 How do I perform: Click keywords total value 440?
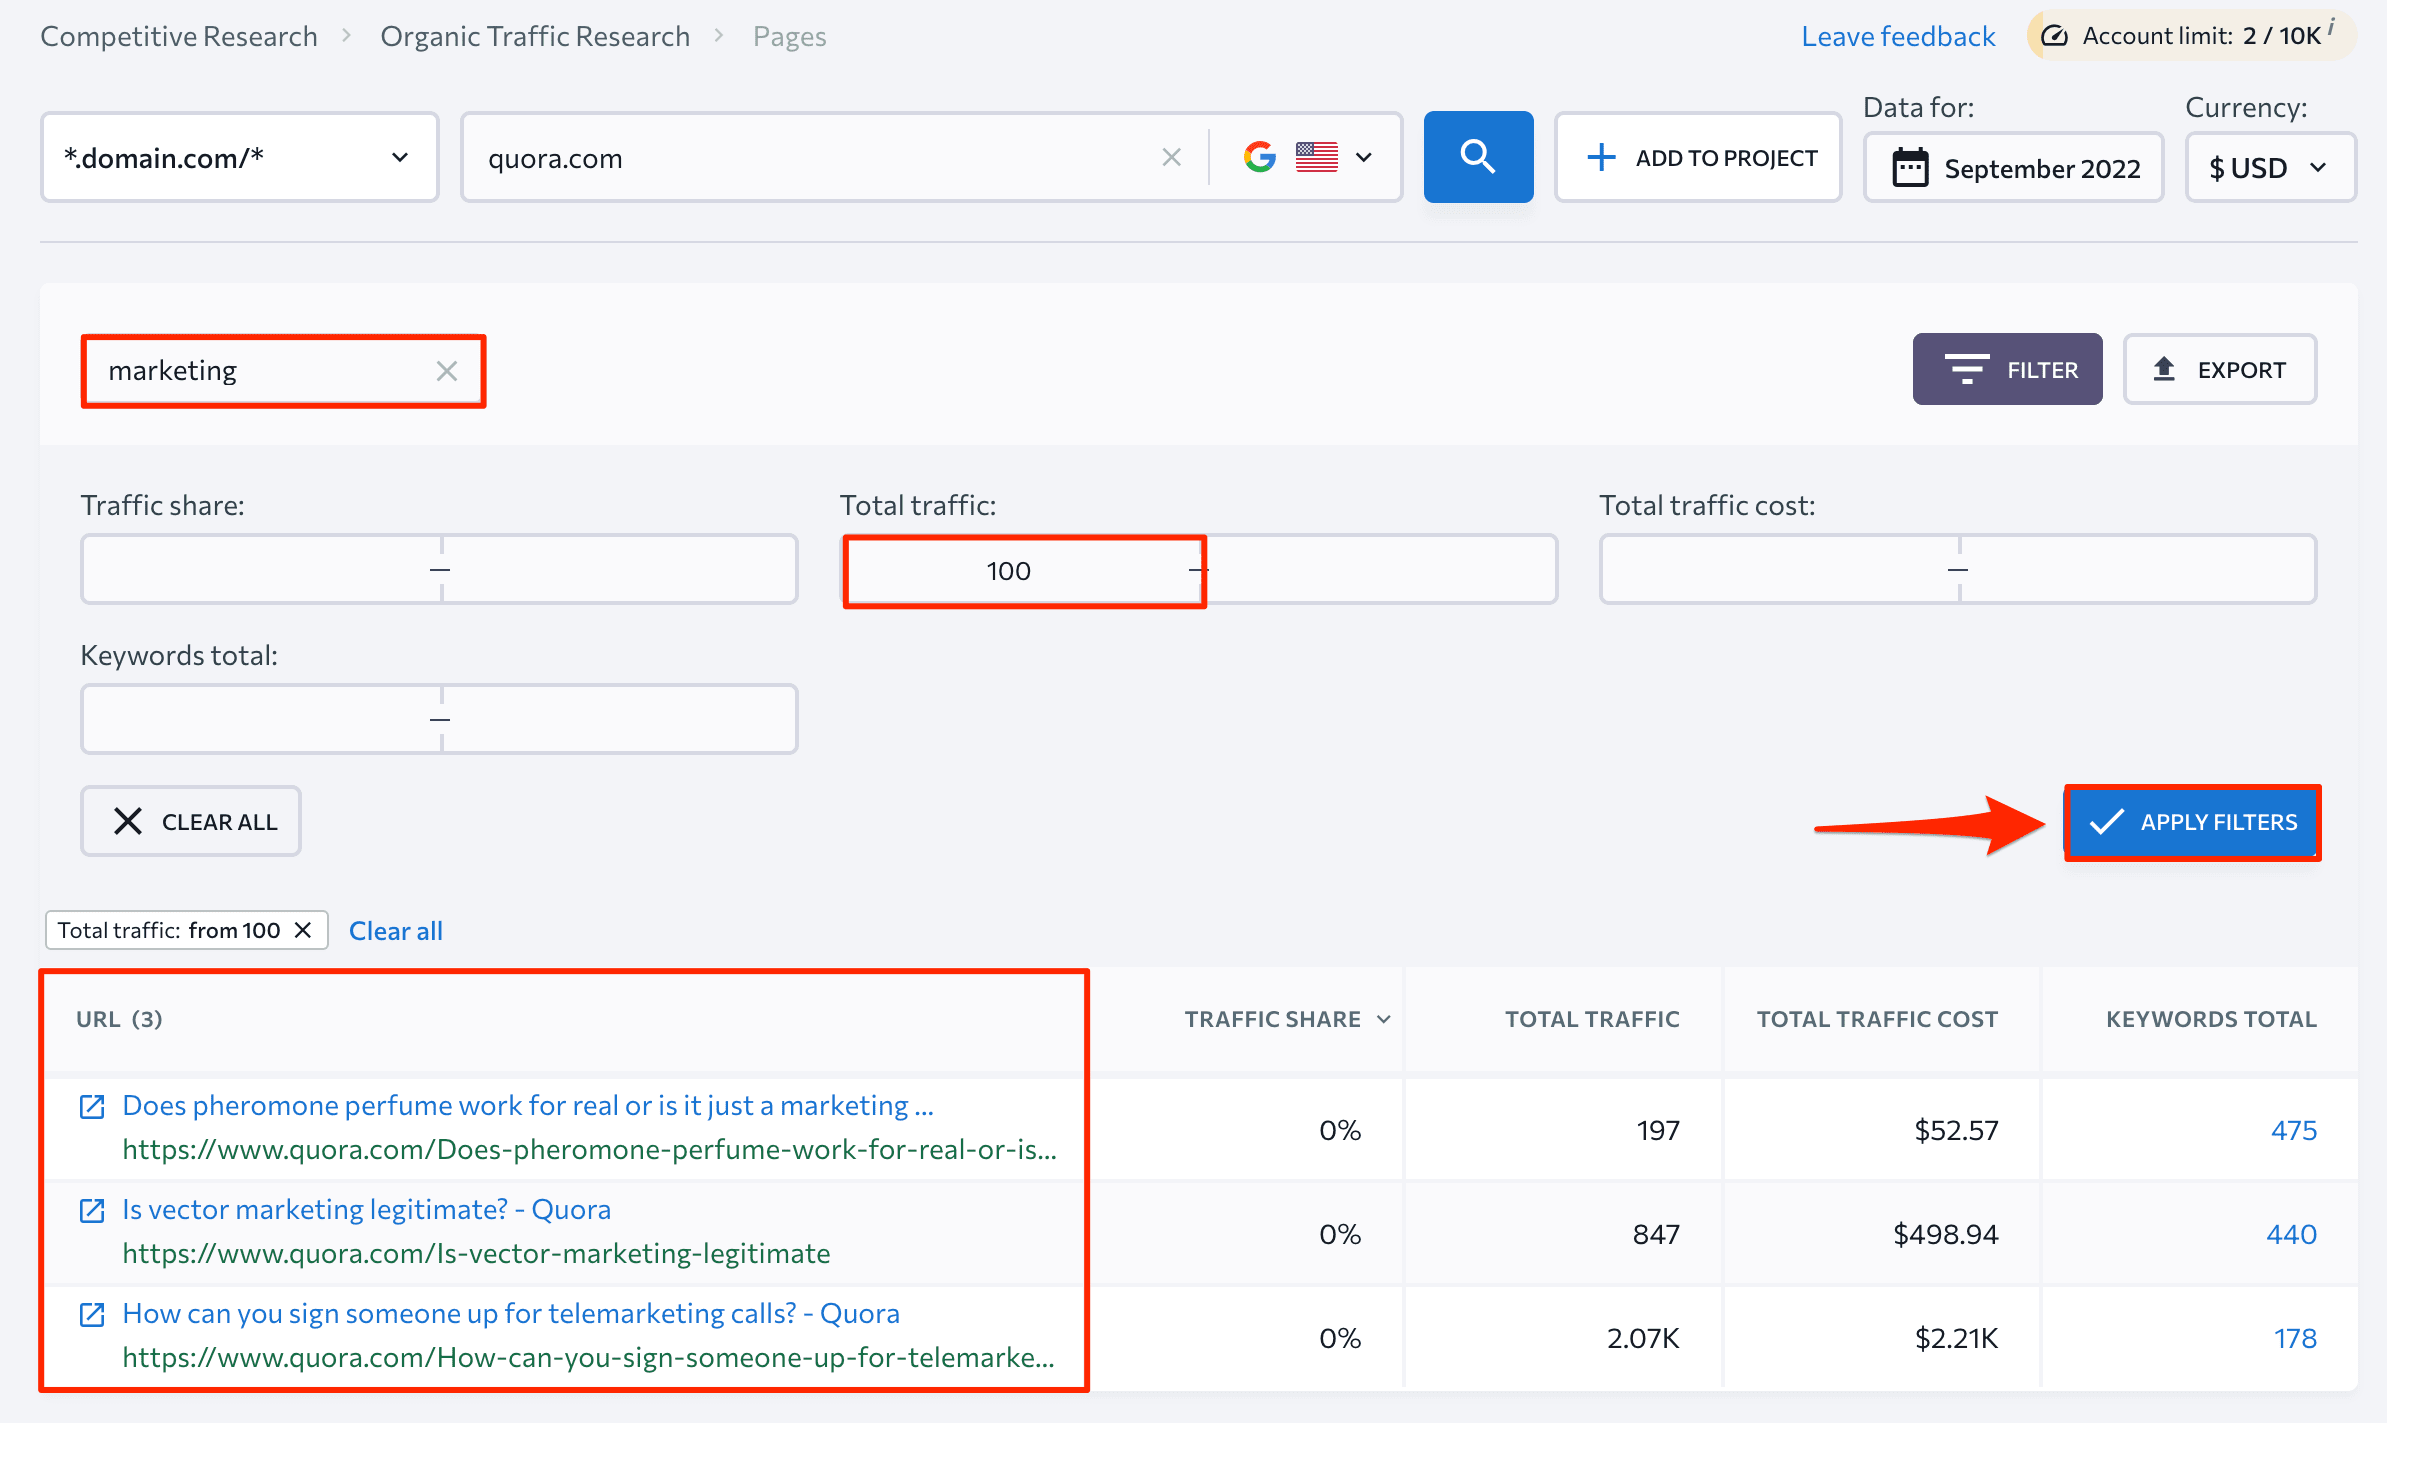[2291, 1234]
